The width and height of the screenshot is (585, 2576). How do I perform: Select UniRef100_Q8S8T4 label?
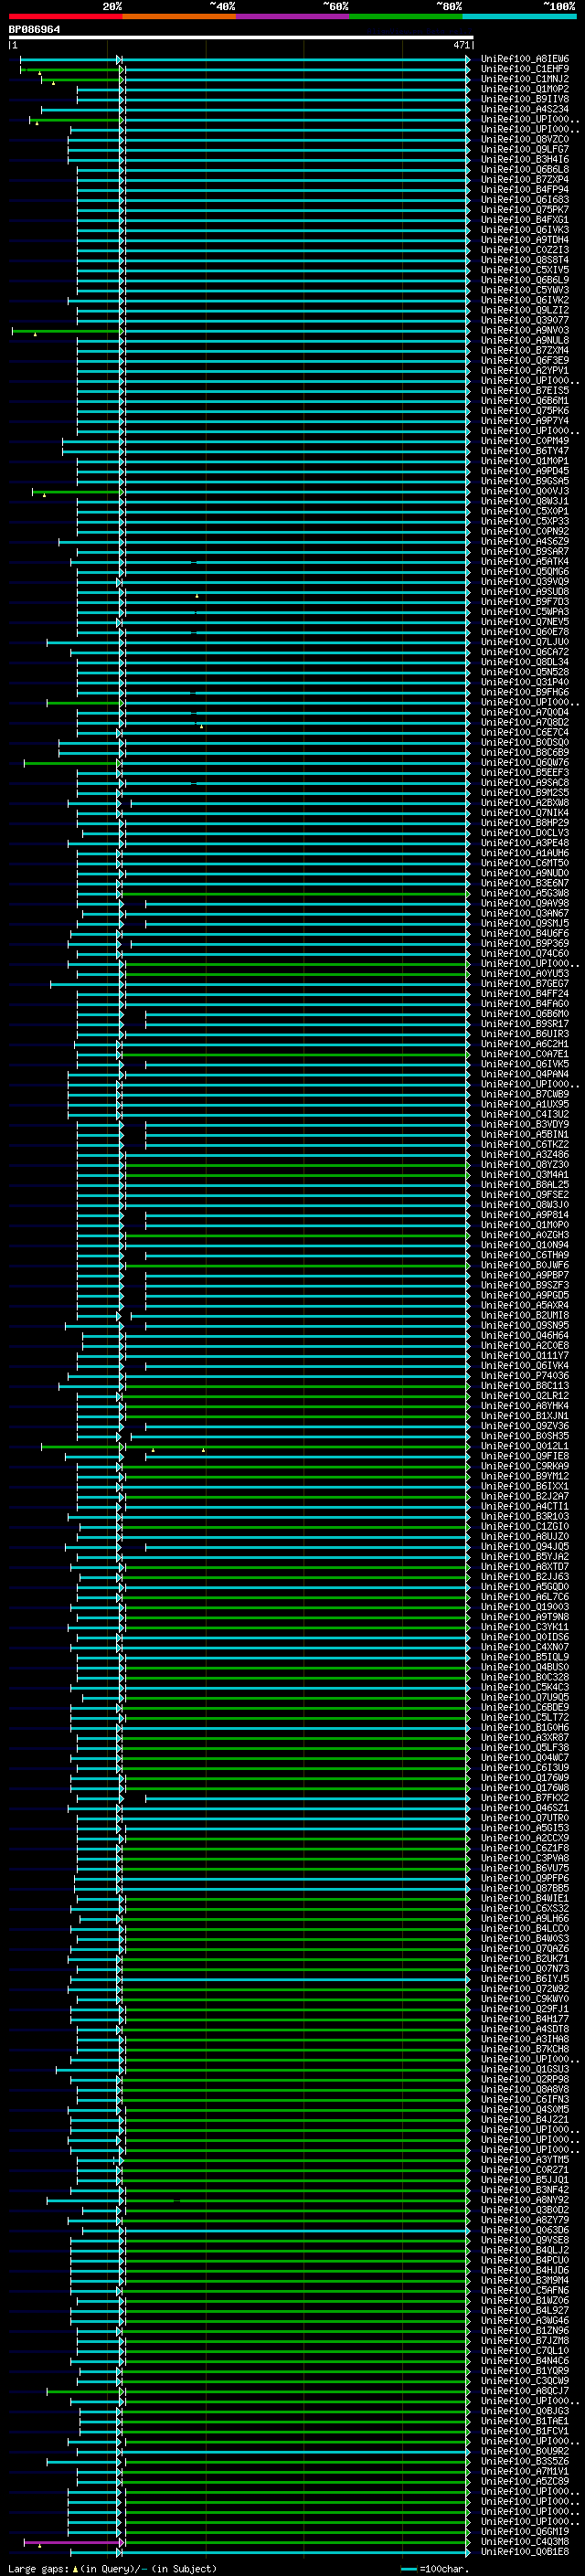(x=525, y=260)
